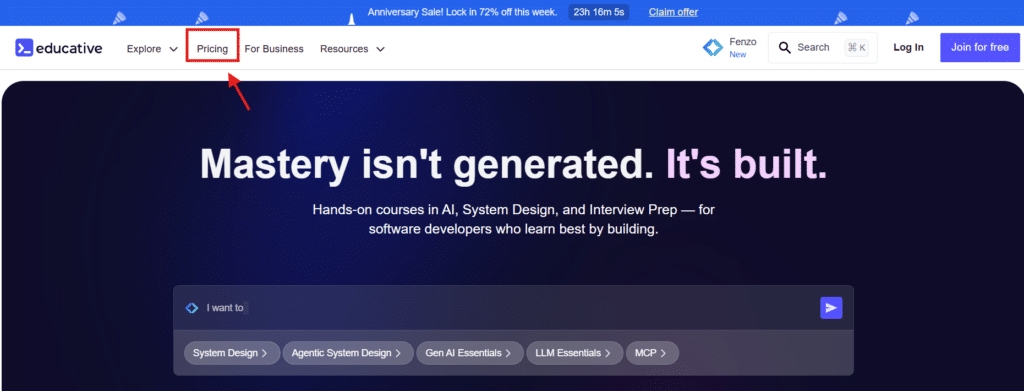
Task: Open the Fenzo New link
Action: [x=729, y=48]
